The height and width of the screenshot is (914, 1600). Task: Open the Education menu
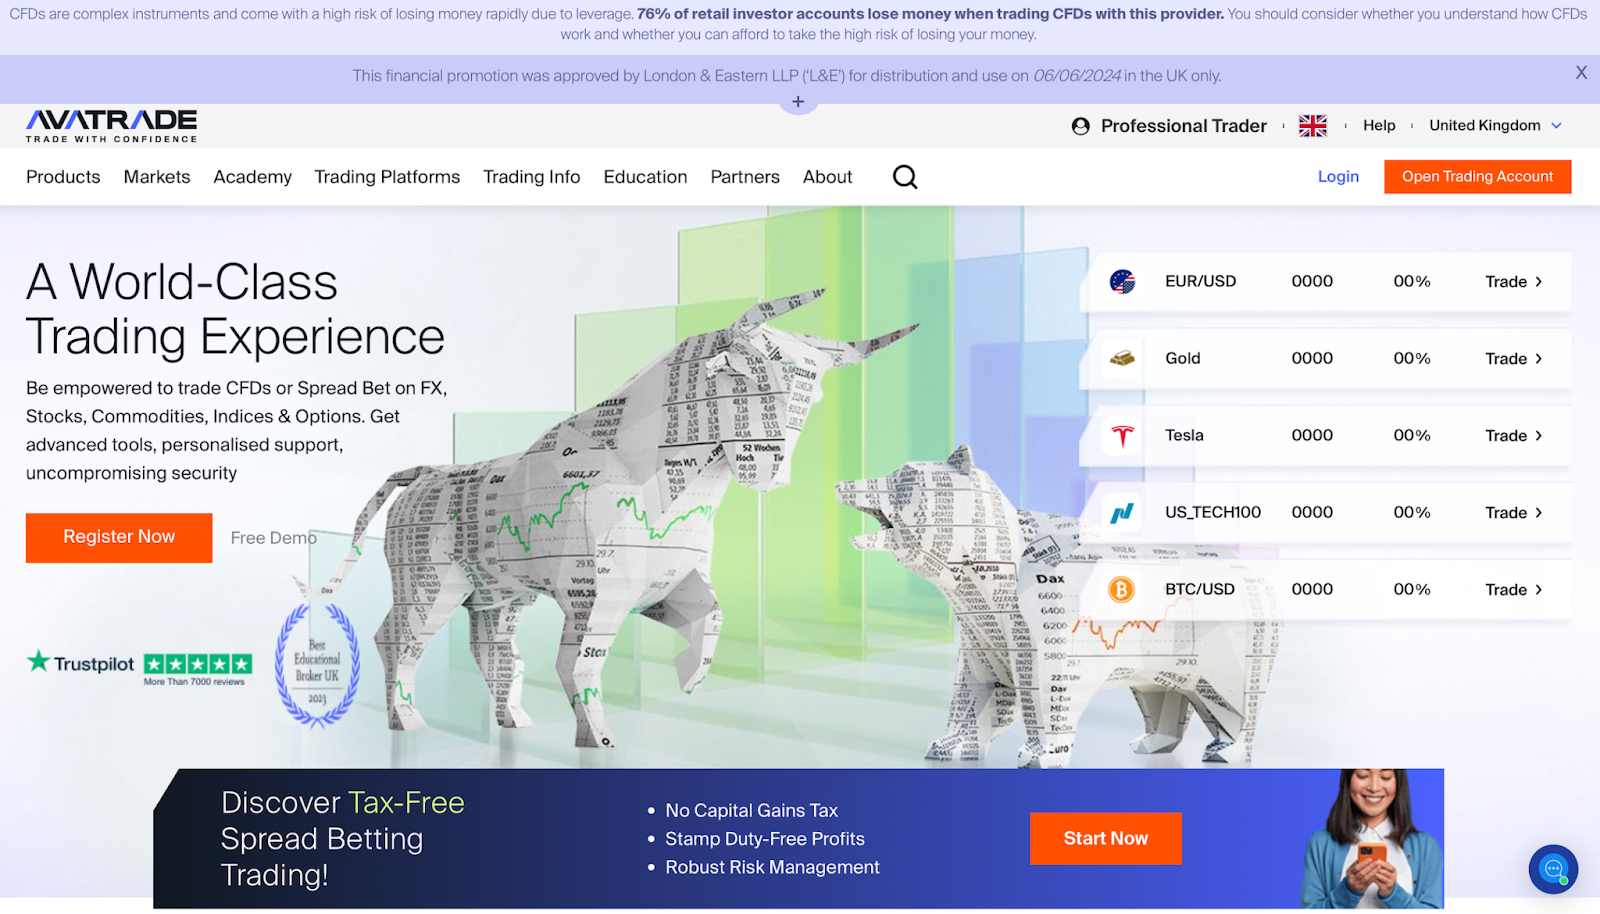[645, 177]
